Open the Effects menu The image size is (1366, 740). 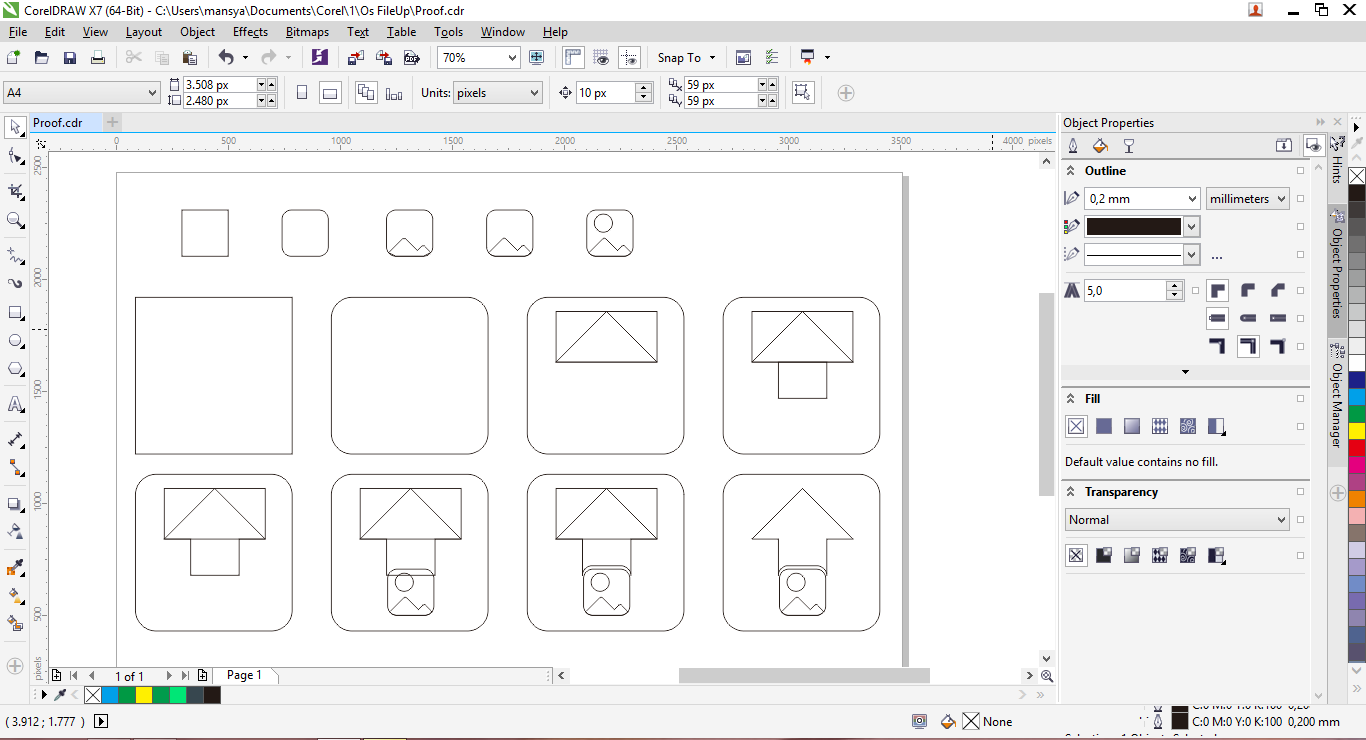[x=250, y=32]
